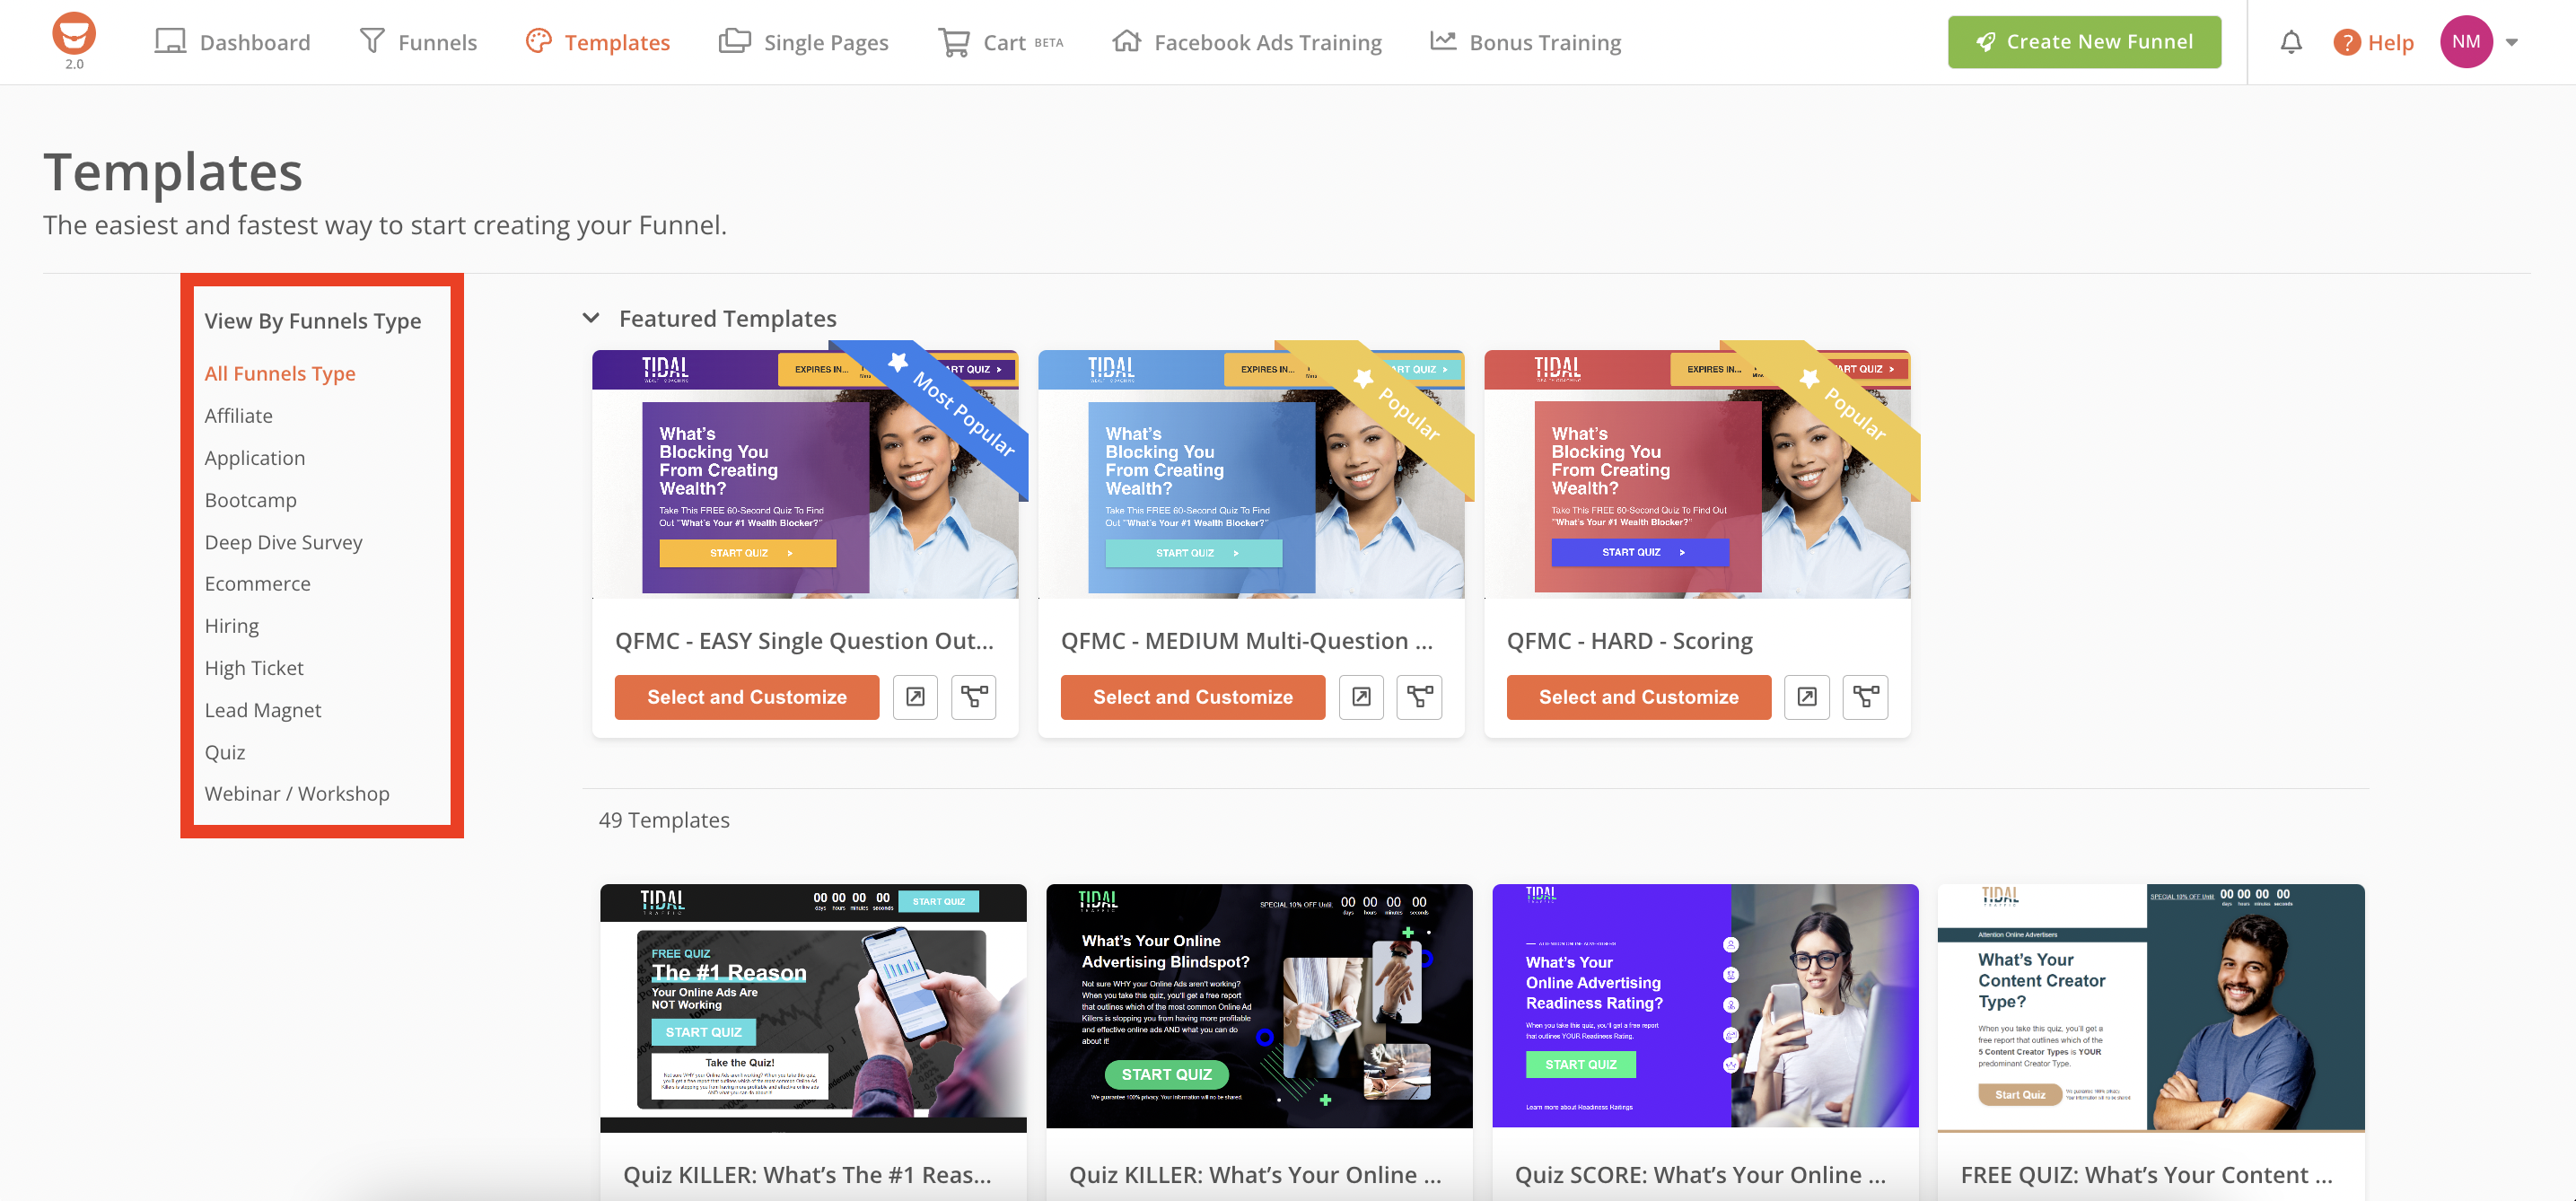This screenshot has height=1201, width=2576.
Task: Click funnel flow icon for QFMC HARD template
Action: point(1865,697)
